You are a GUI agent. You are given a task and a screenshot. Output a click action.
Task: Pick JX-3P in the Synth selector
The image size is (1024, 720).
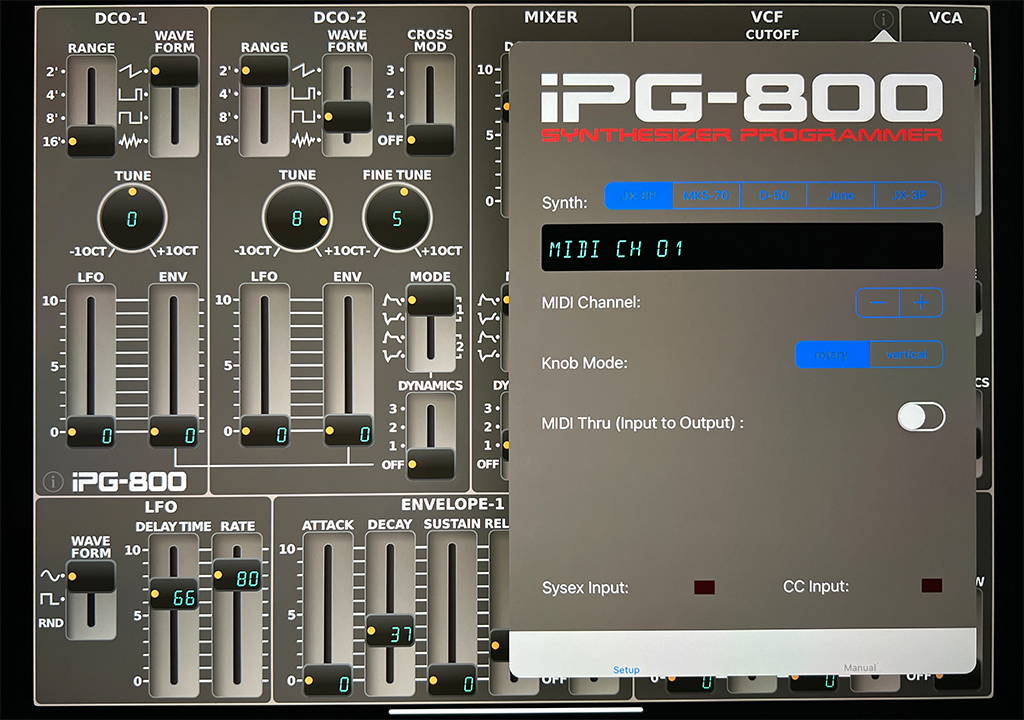tap(907, 195)
